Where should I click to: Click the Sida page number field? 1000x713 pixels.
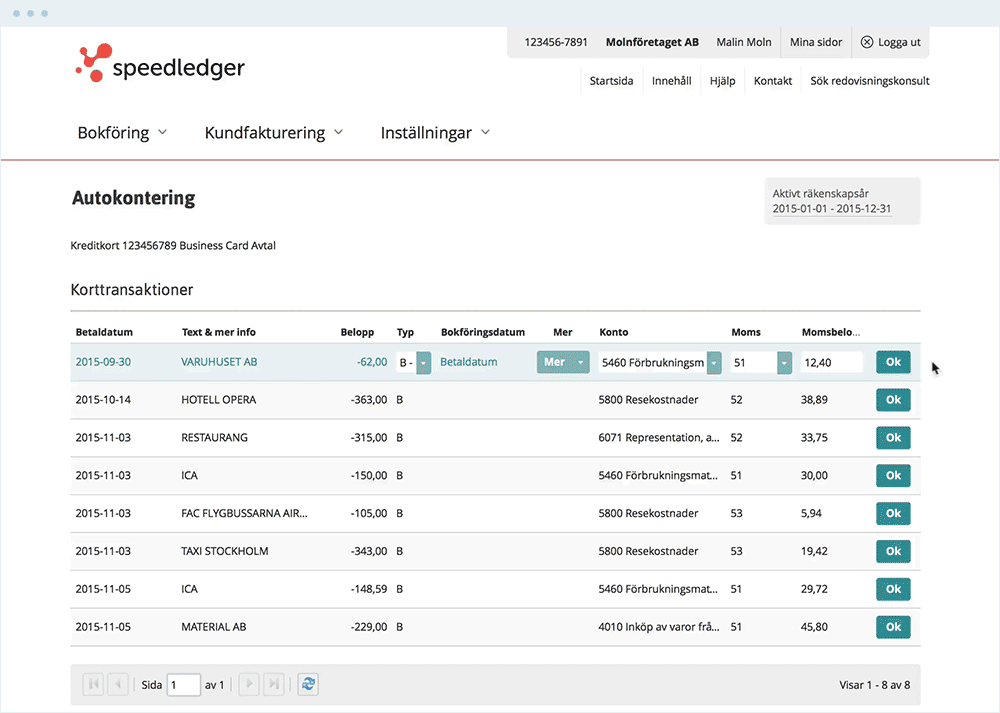click(x=183, y=685)
